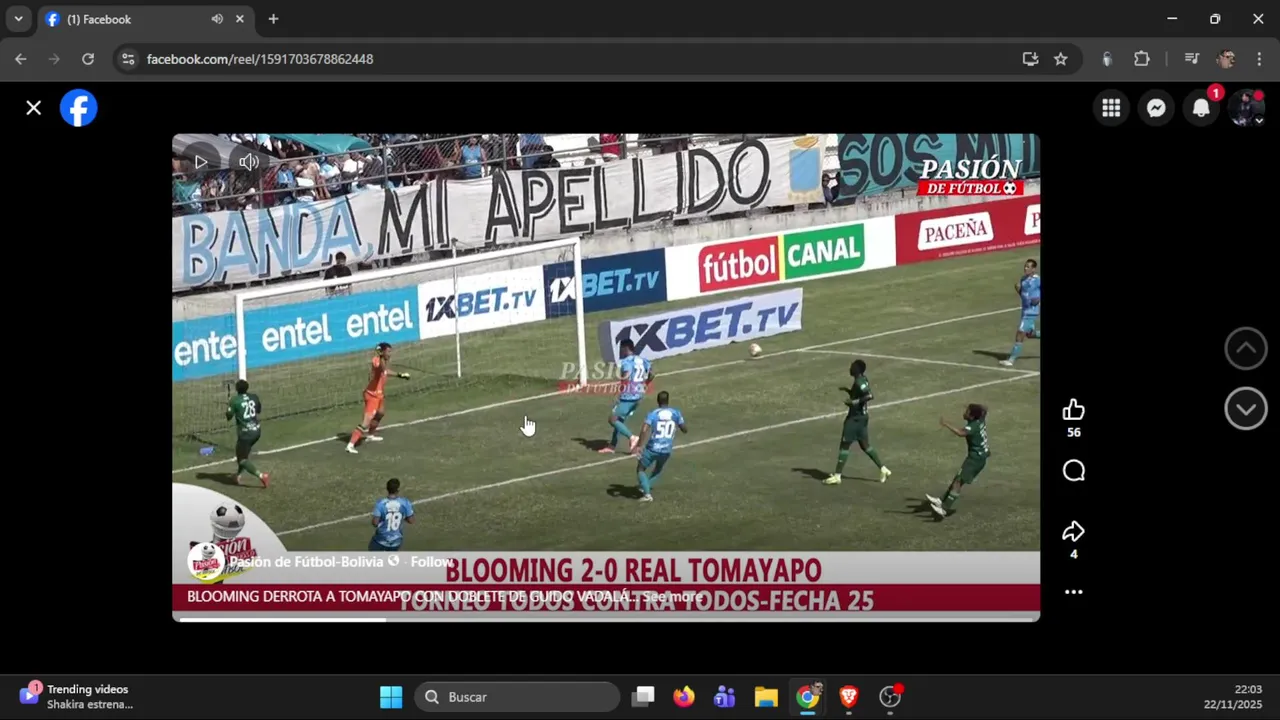Open the Facebook menu grid
1280x720 pixels.
click(x=1111, y=108)
